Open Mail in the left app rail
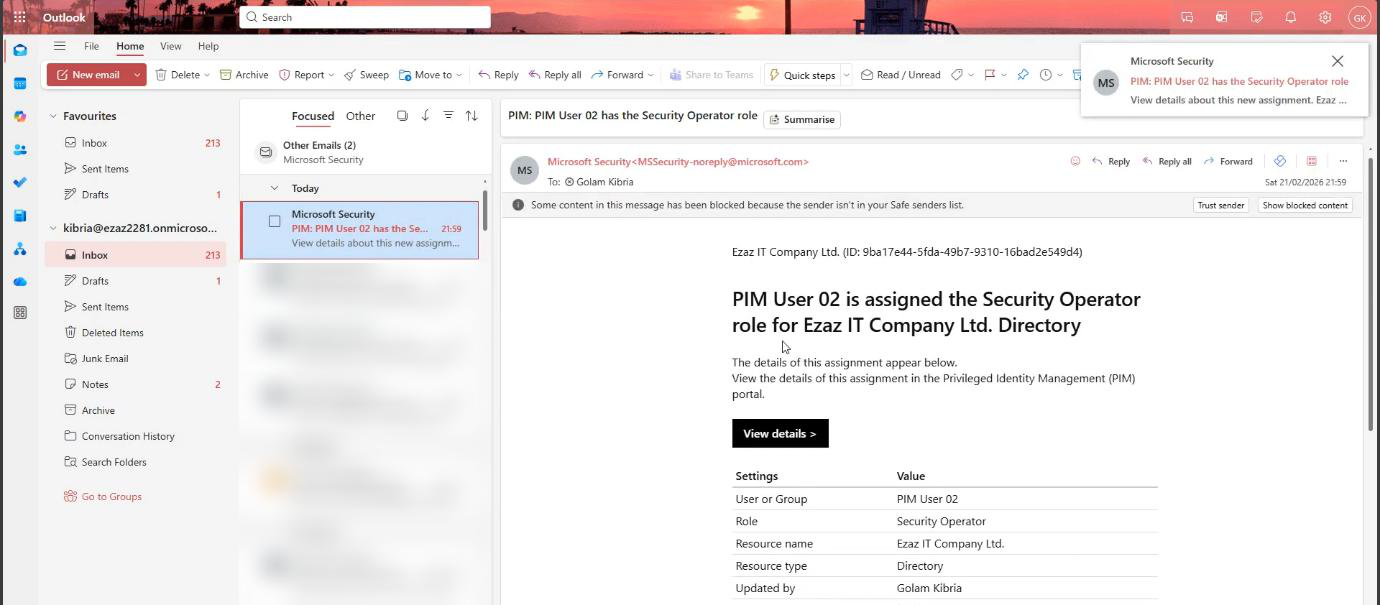Image resolution: width=1380 pixels, height=605 pixels. (x=20, y=50)
